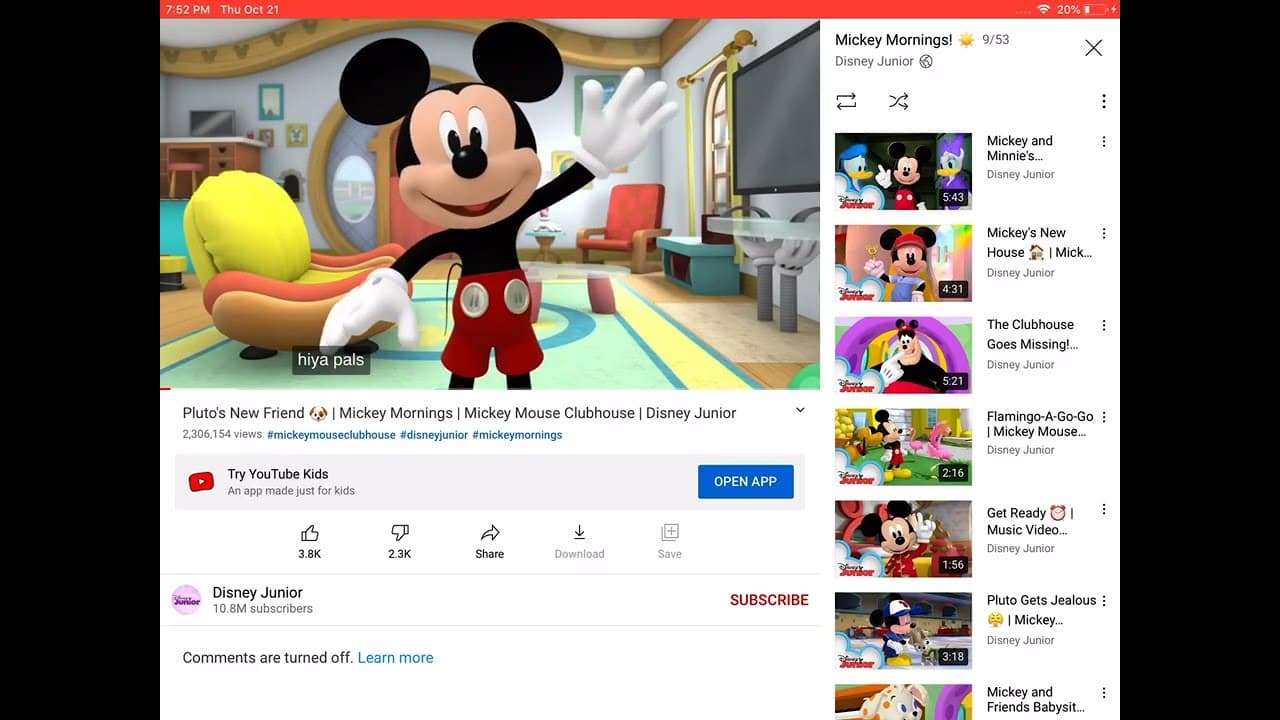The height and width of the screenshot is (720, 1280).
Task: Tap the Download icon
Action: [x=579, y=533]
